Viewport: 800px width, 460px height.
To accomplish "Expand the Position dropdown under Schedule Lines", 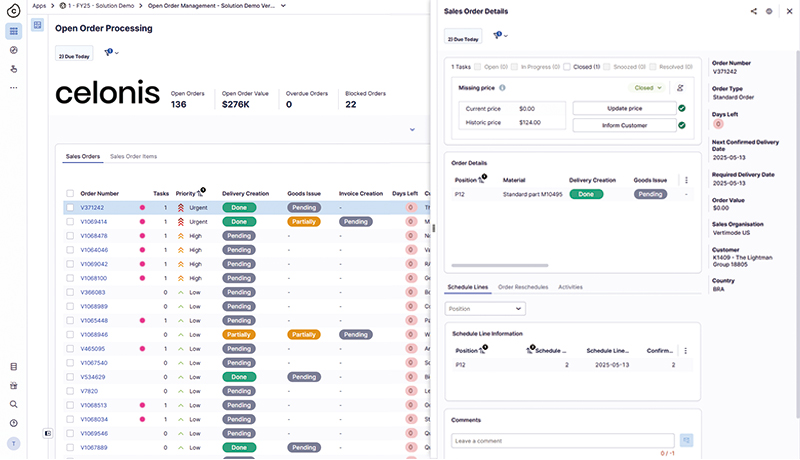I will (x=485, y=309).
